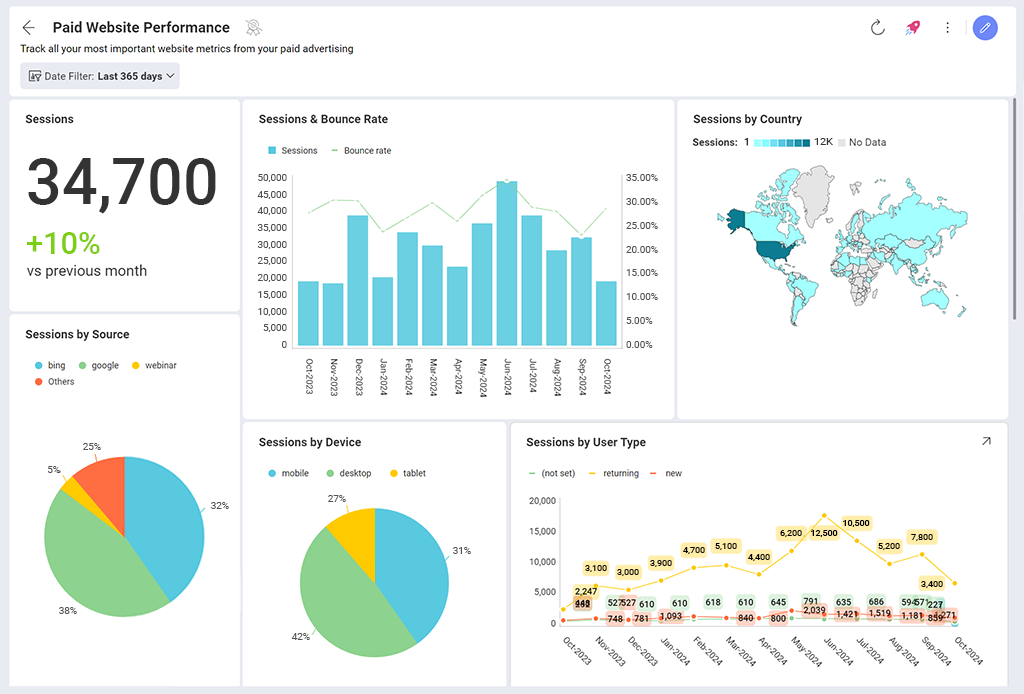Click the 12,500 data label on returning line
The image size is (1024, 694).
coord(824,533)
